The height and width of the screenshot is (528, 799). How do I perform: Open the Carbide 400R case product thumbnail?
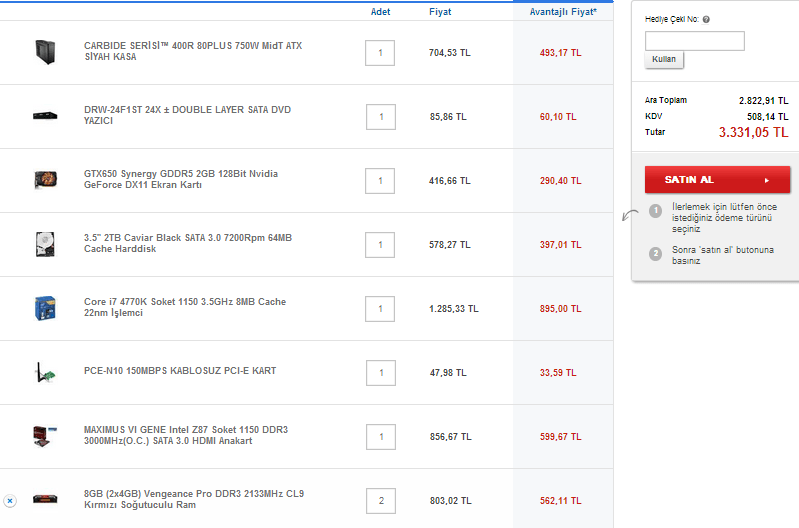click(45, 52)
